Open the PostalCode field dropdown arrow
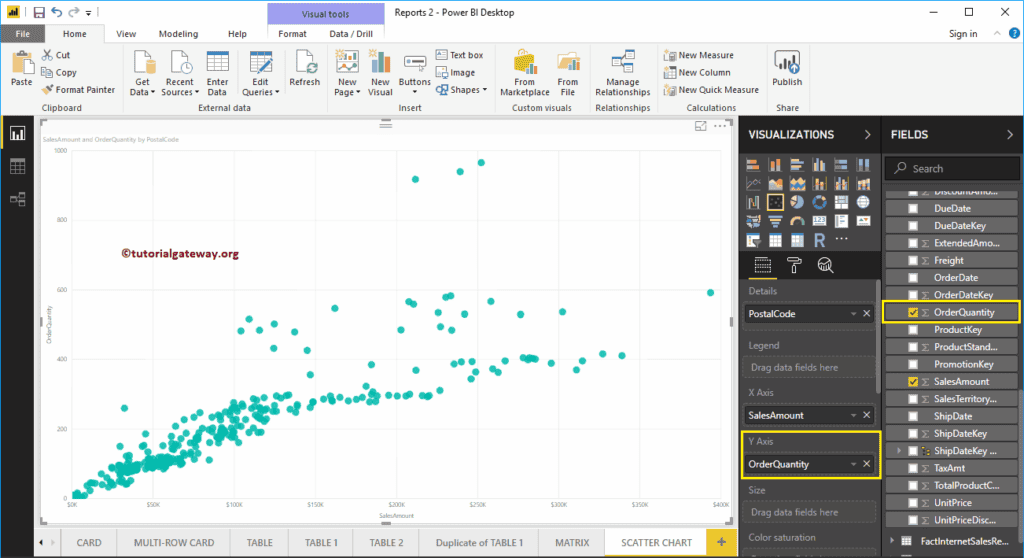The width and height of the screenshot is (1024, 558). pyautogui.click(x=853, y=314)
